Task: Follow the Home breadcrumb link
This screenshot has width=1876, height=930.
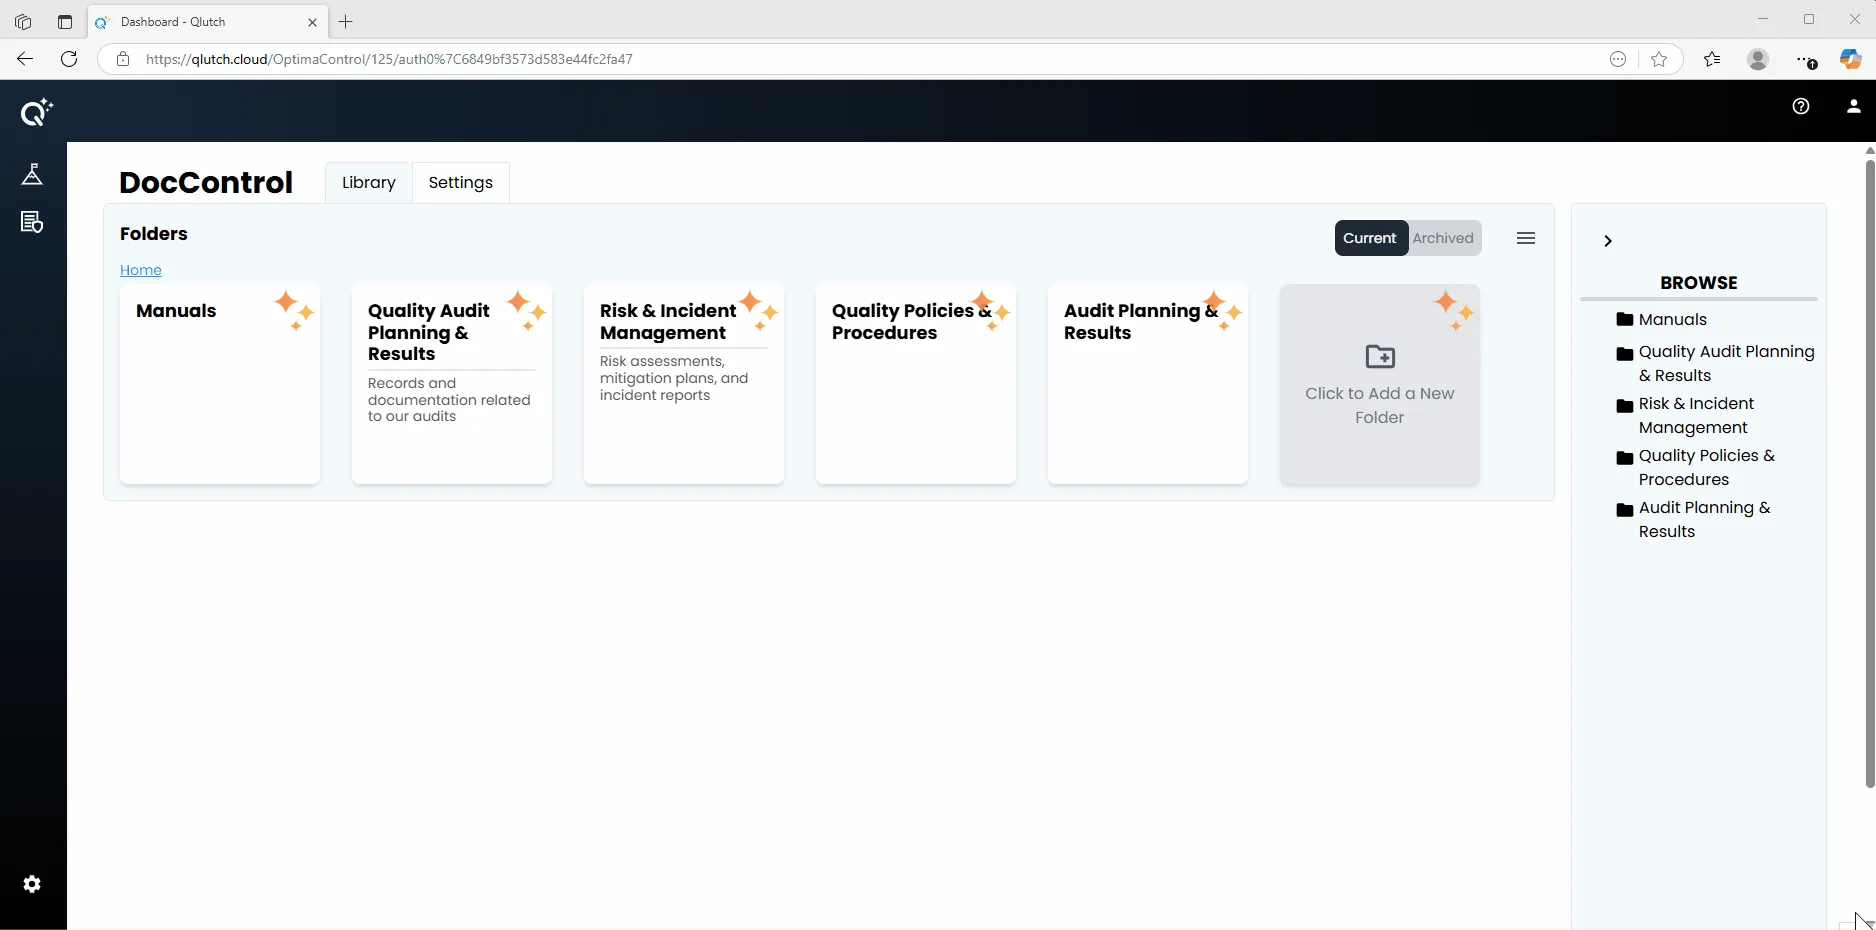Action: pos(141,270)
